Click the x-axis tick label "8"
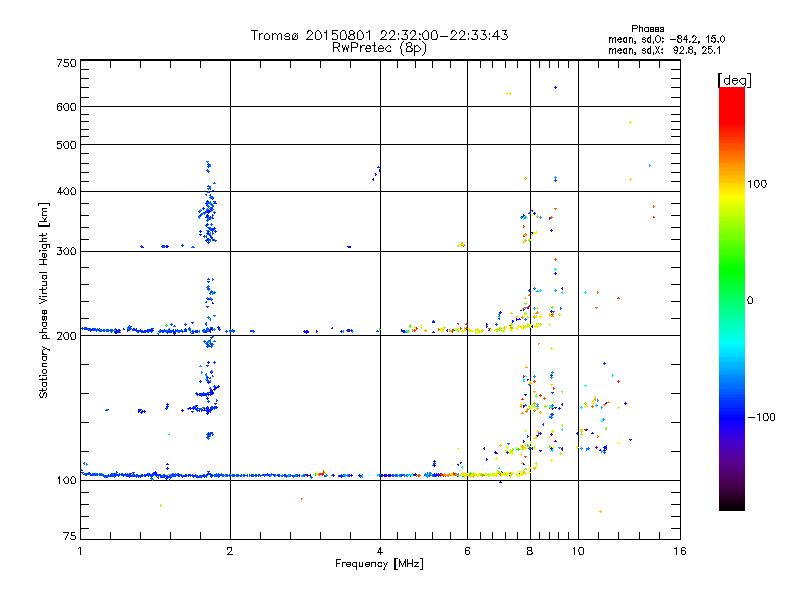800x600 pixels. point(530,551)
